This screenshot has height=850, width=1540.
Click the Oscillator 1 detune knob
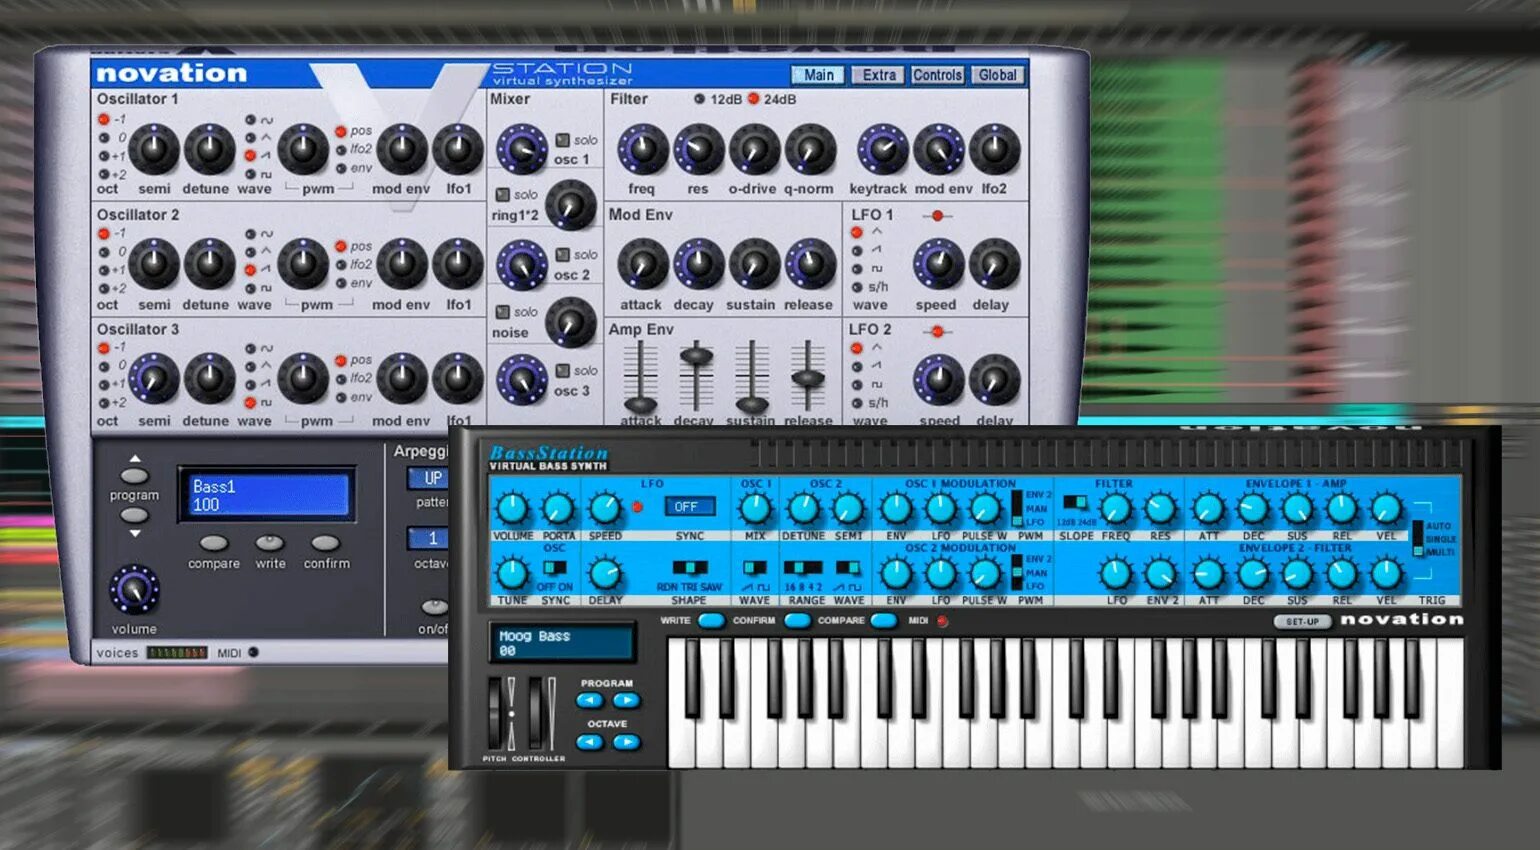209,149
